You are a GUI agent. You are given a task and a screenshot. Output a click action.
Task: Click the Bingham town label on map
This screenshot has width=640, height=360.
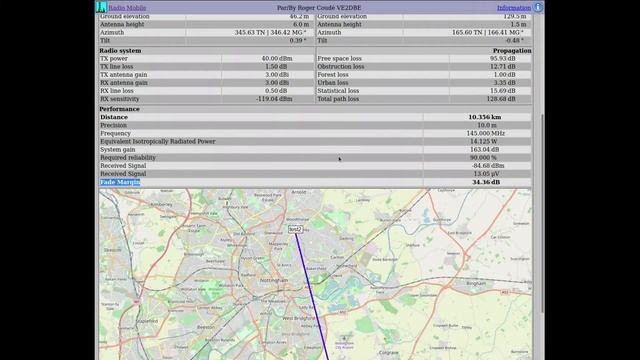coord(476,283)
